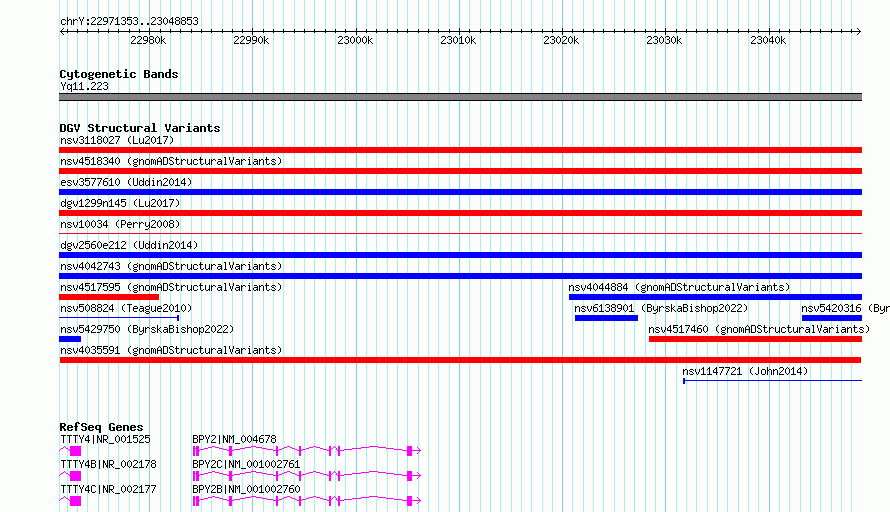Screen dimensions: 890x512
Task: Open variant label nsv4517595 (gnomADStructuralVariants)
Action: pos(171,287)
